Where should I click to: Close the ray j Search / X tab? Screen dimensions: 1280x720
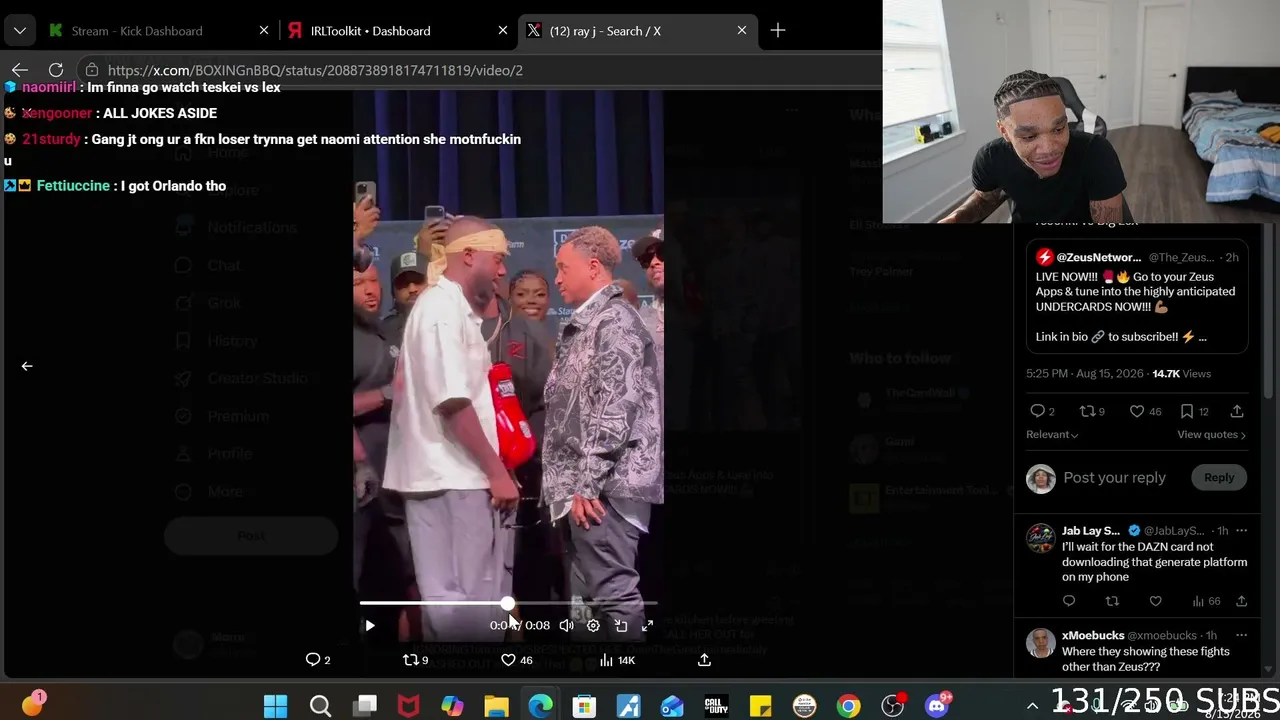click(x=742, y=31)
